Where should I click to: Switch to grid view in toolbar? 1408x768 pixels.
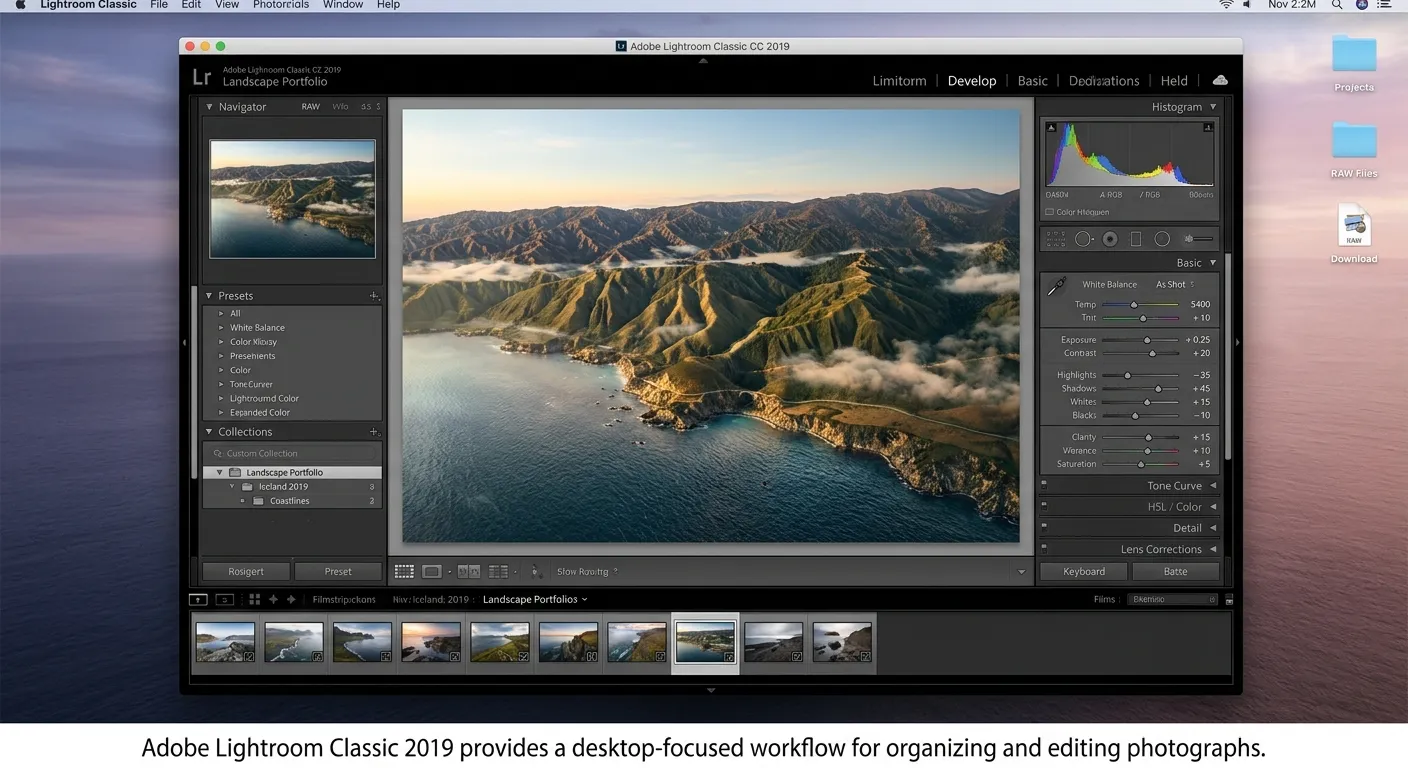pyautogui.click(x=404, y=571)
